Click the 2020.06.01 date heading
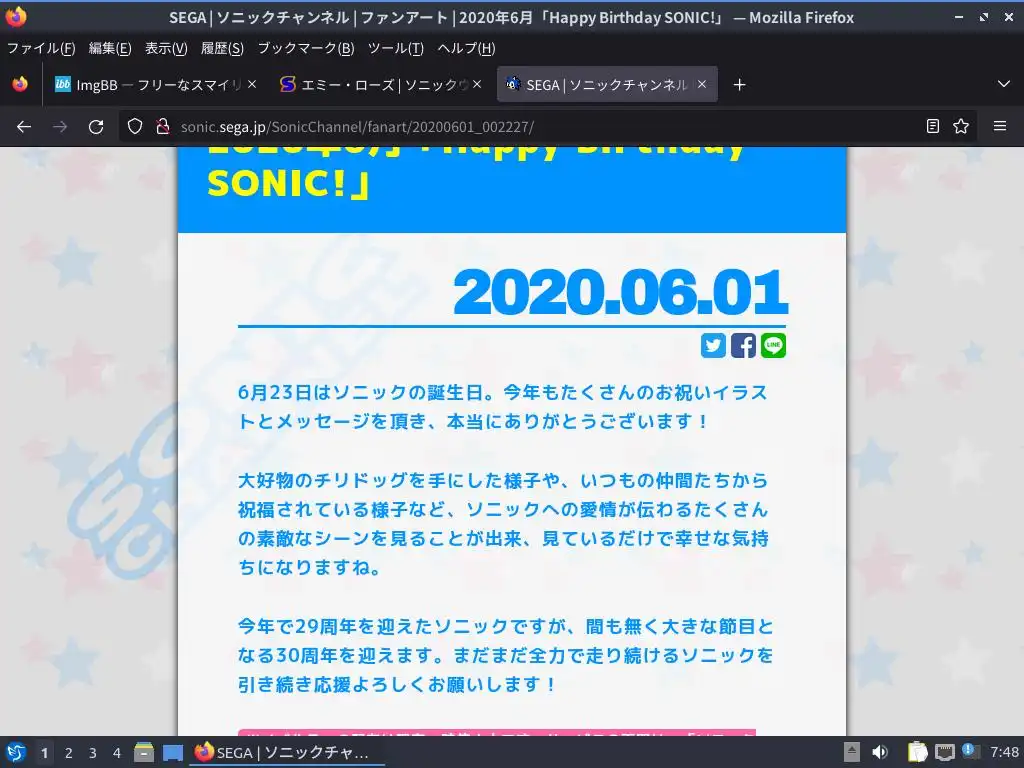Screen dimensions: 1024x768 tap(620, 292)
